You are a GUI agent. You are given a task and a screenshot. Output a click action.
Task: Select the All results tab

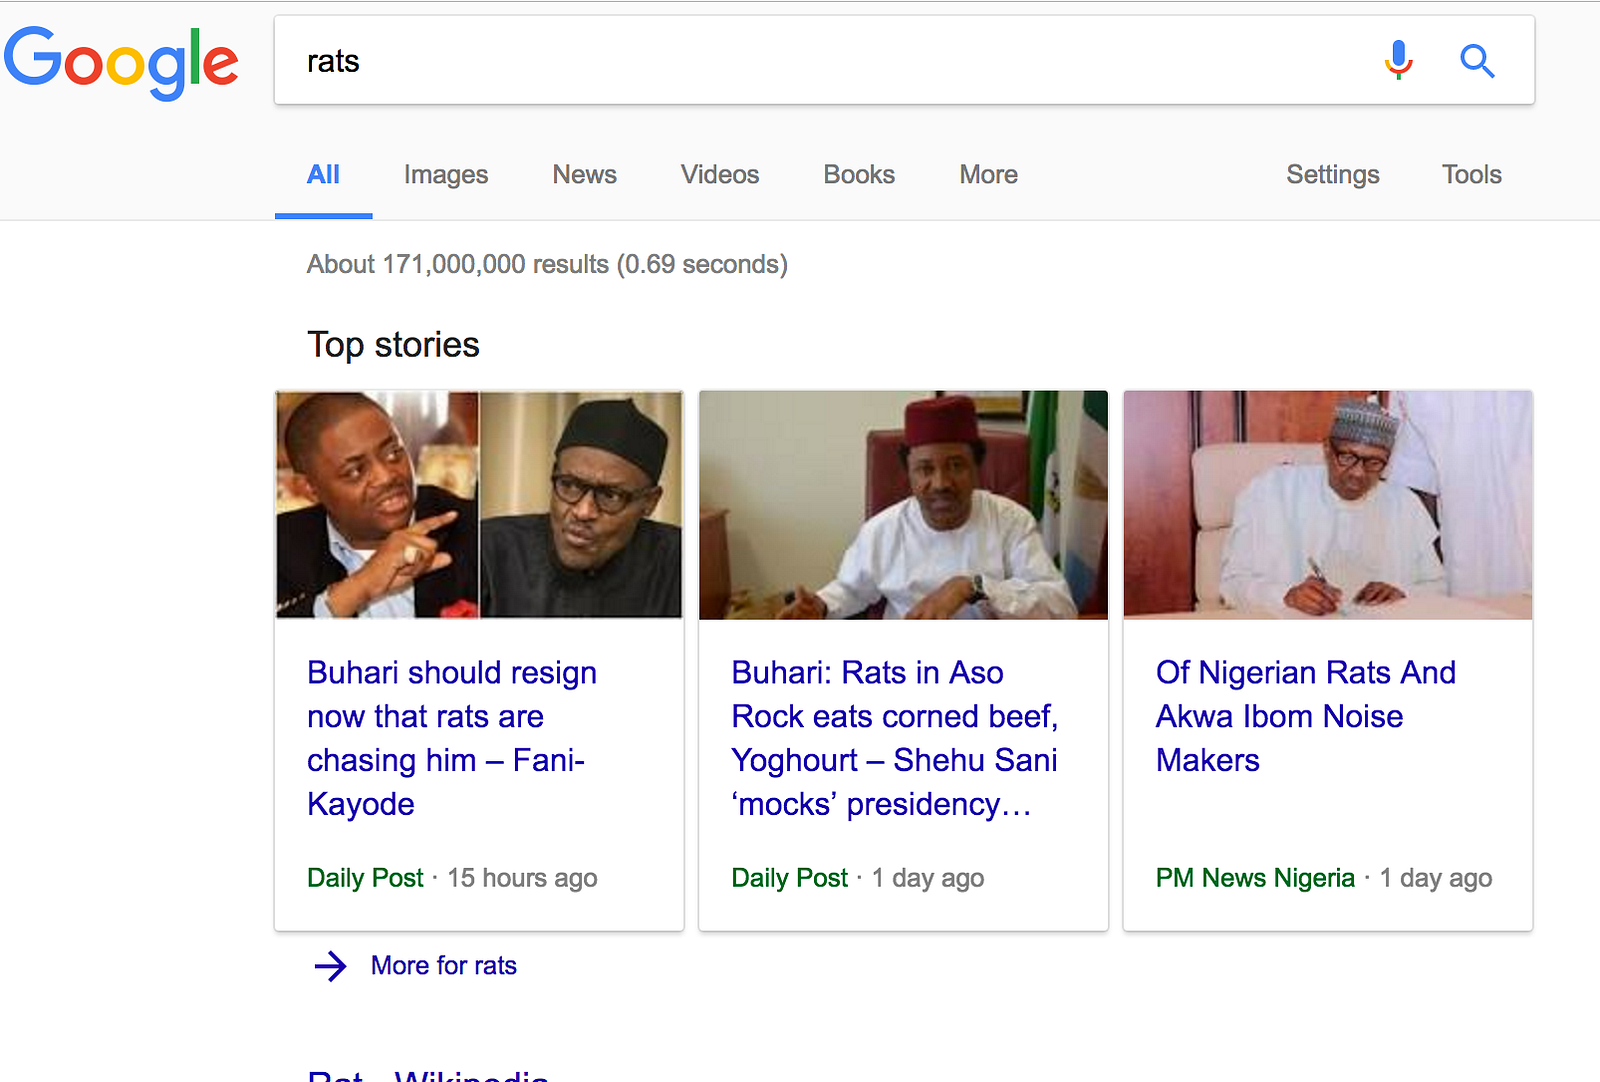(x=323, y=175)
